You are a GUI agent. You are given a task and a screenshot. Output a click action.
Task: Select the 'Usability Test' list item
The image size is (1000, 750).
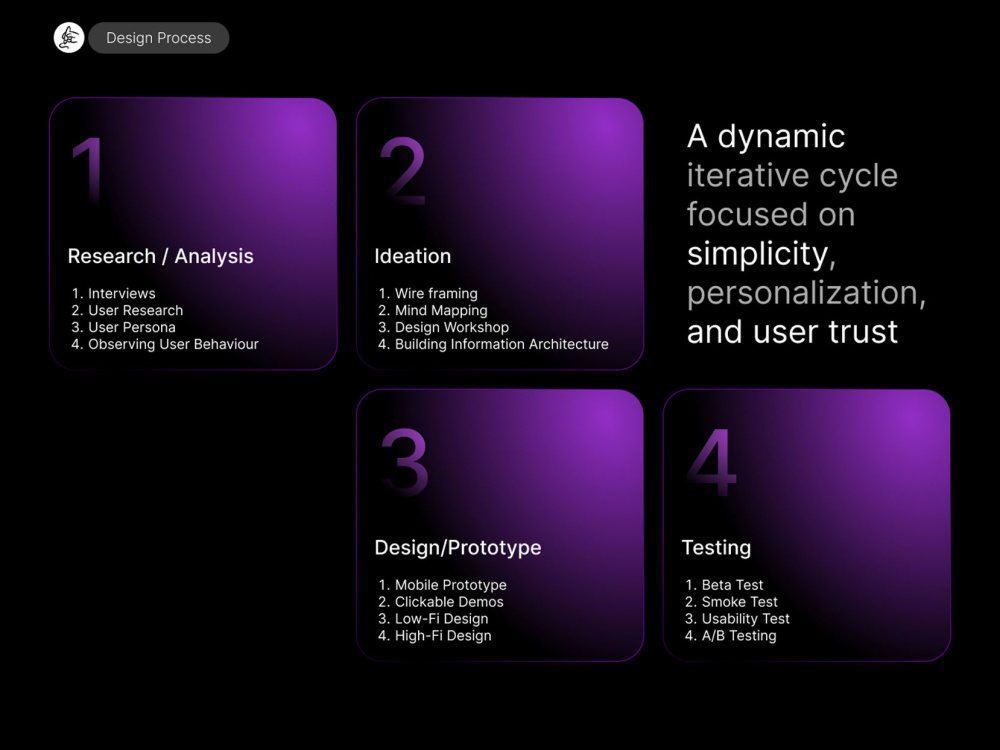pos(737,619)
